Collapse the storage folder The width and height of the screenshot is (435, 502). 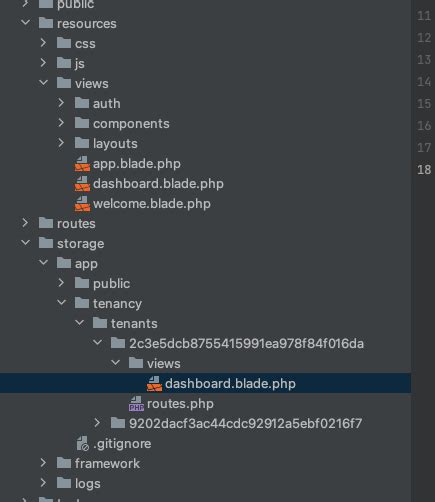pos(25,243)
